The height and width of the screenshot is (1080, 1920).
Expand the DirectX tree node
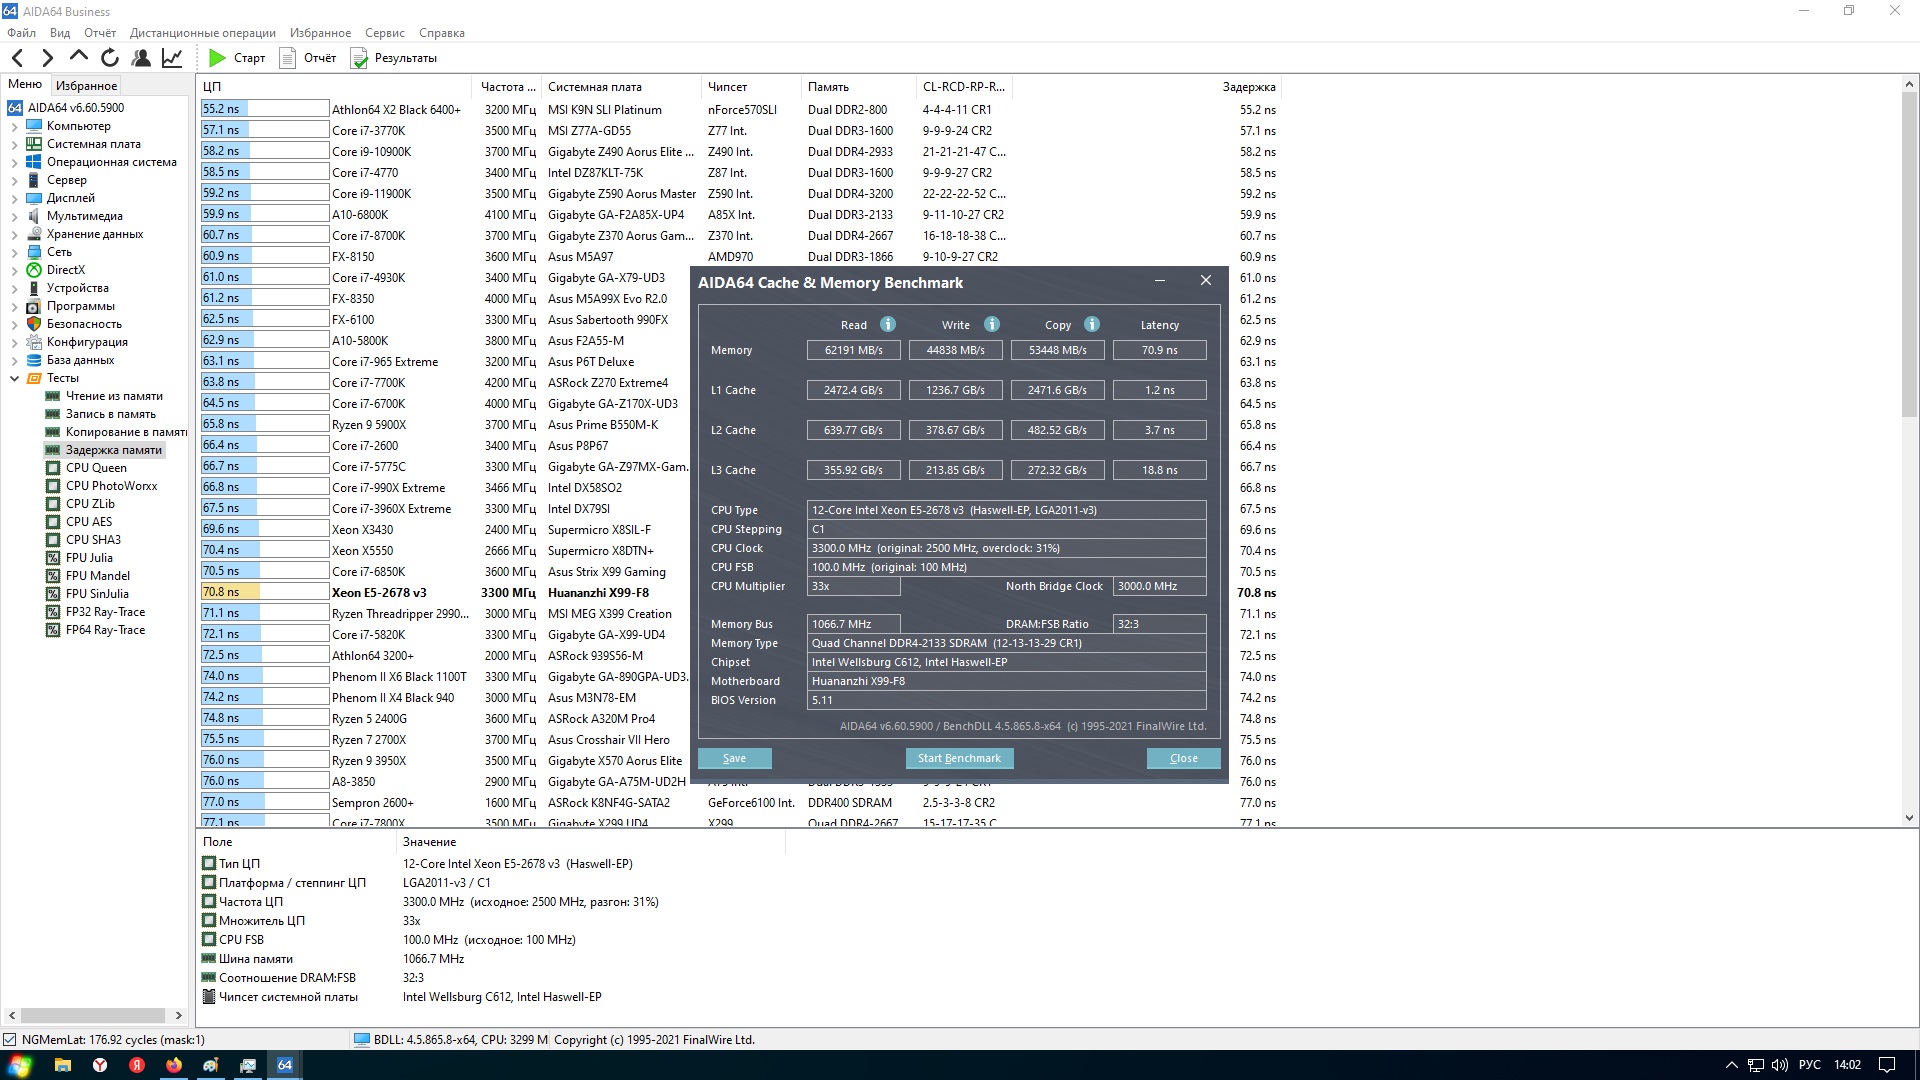pos(14,270)
